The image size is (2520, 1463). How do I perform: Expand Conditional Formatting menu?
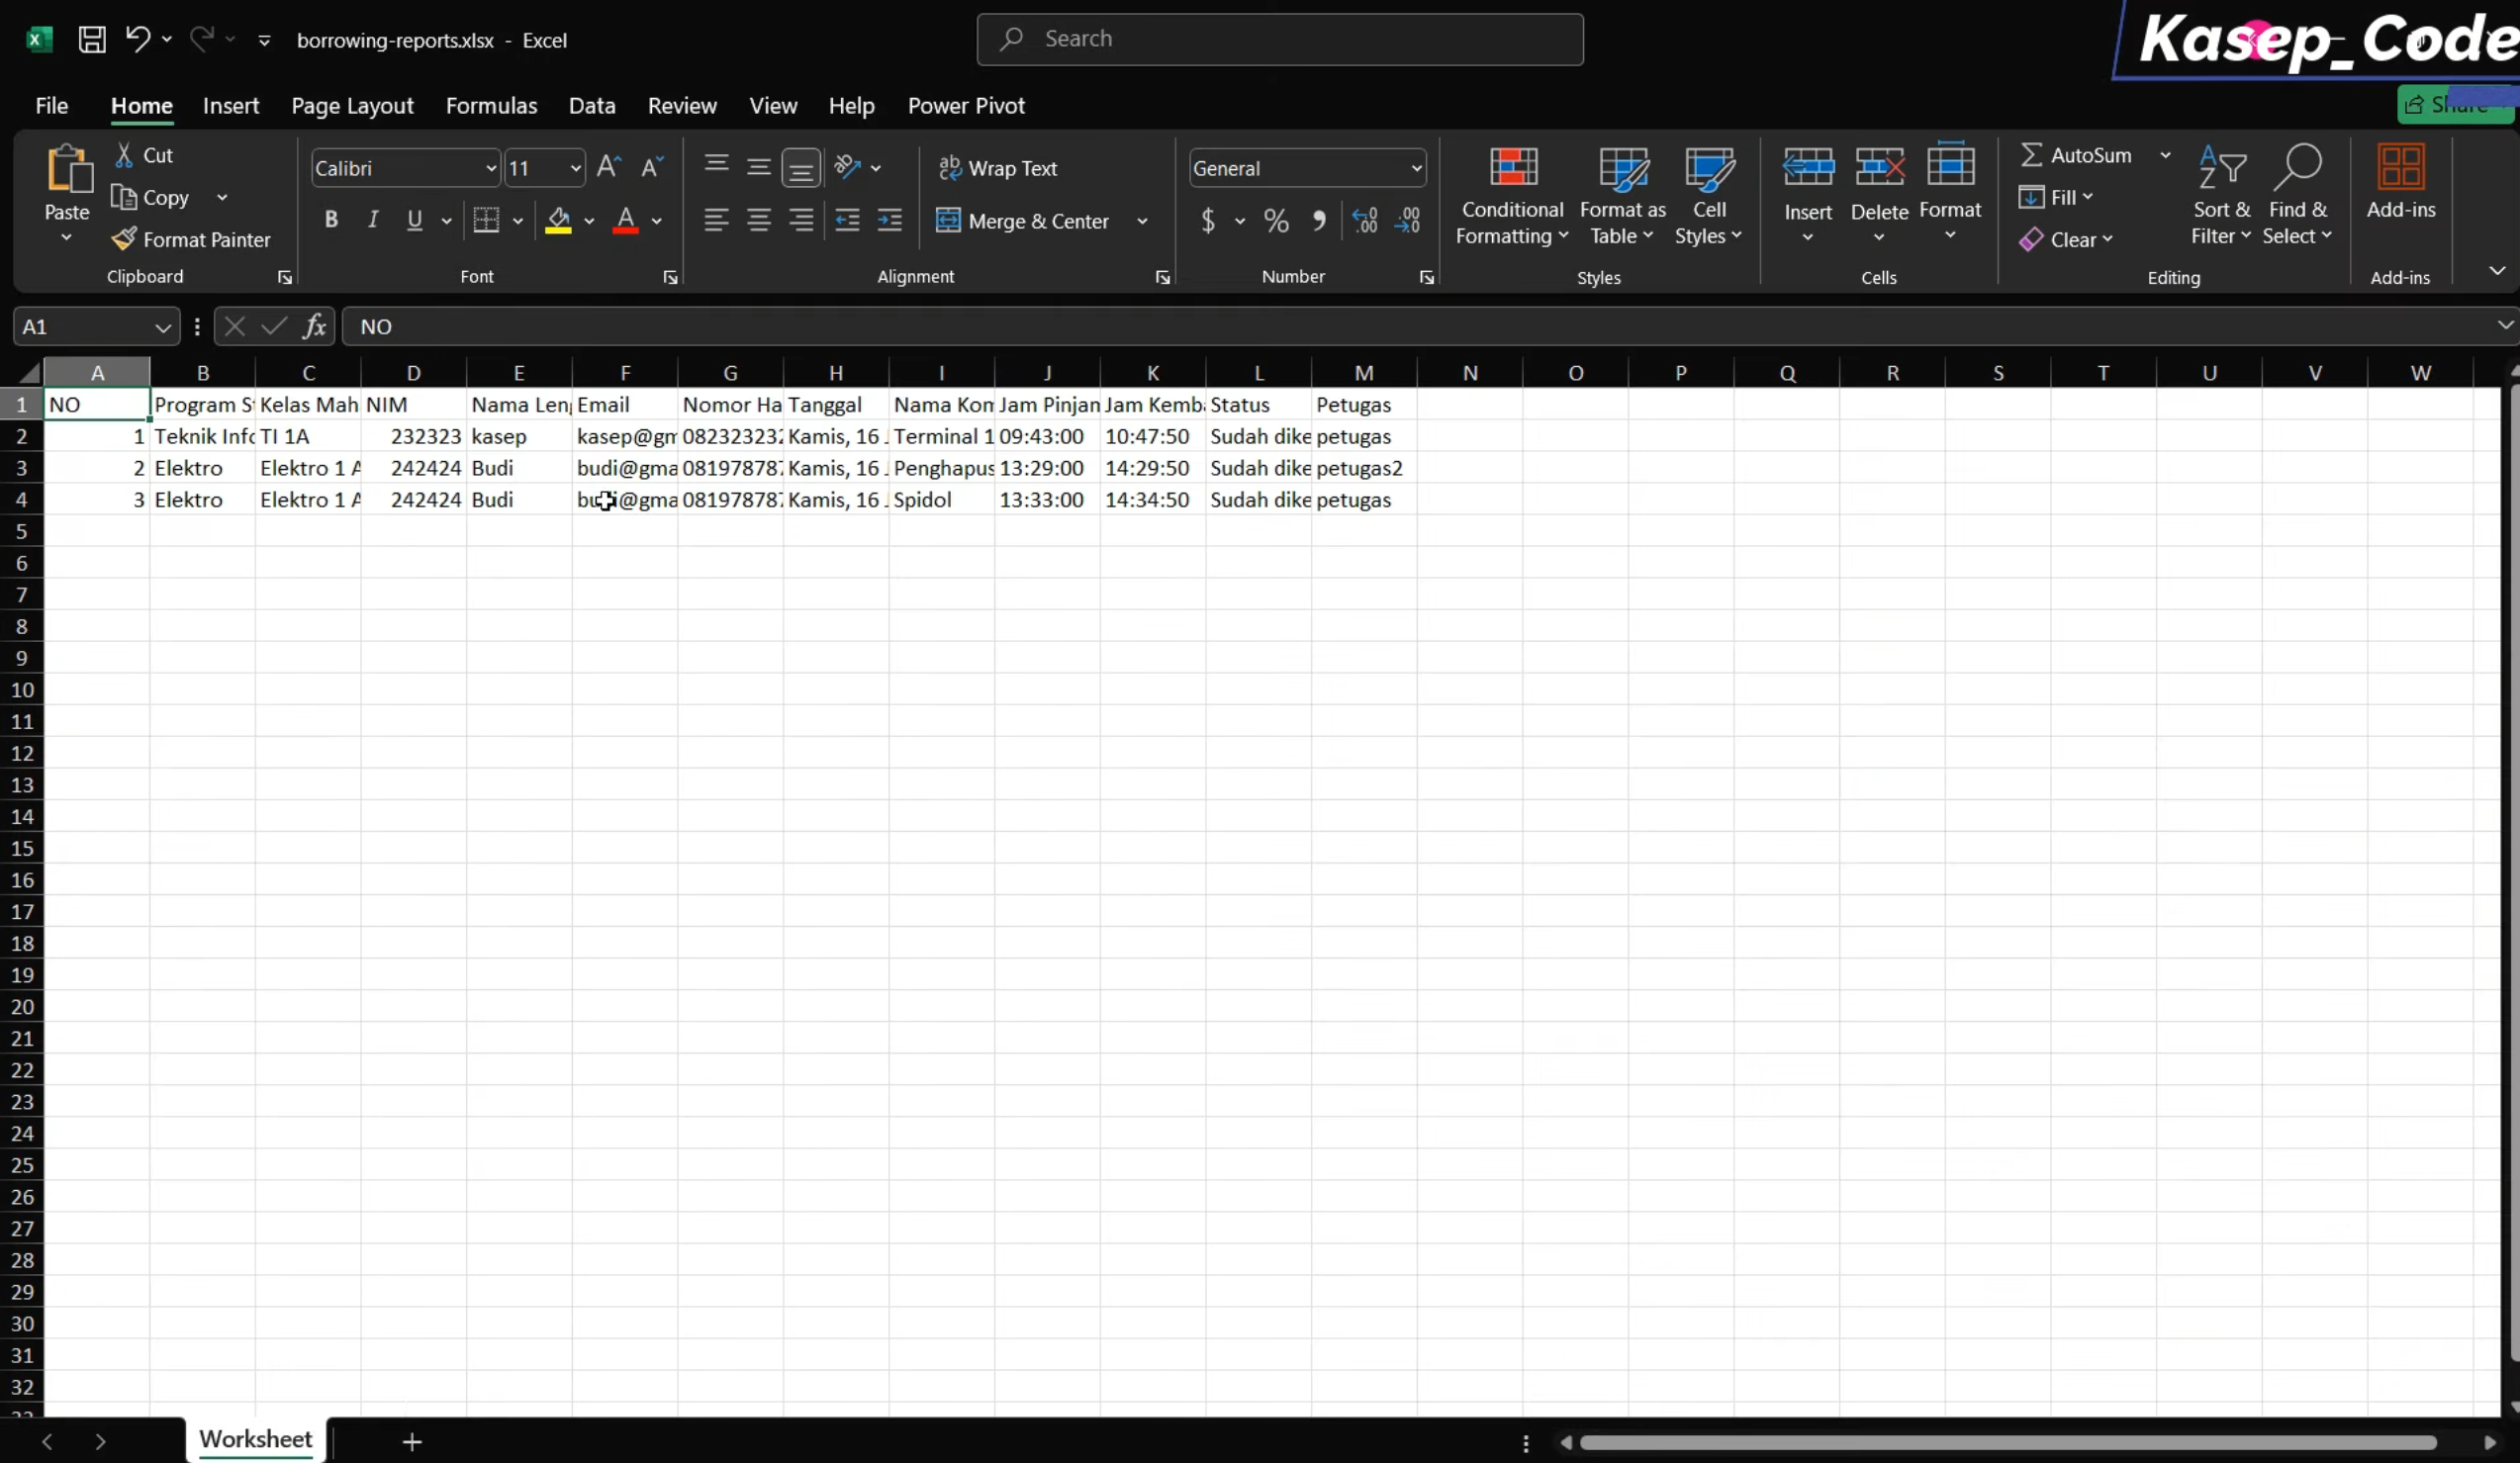pos(1512,195)
